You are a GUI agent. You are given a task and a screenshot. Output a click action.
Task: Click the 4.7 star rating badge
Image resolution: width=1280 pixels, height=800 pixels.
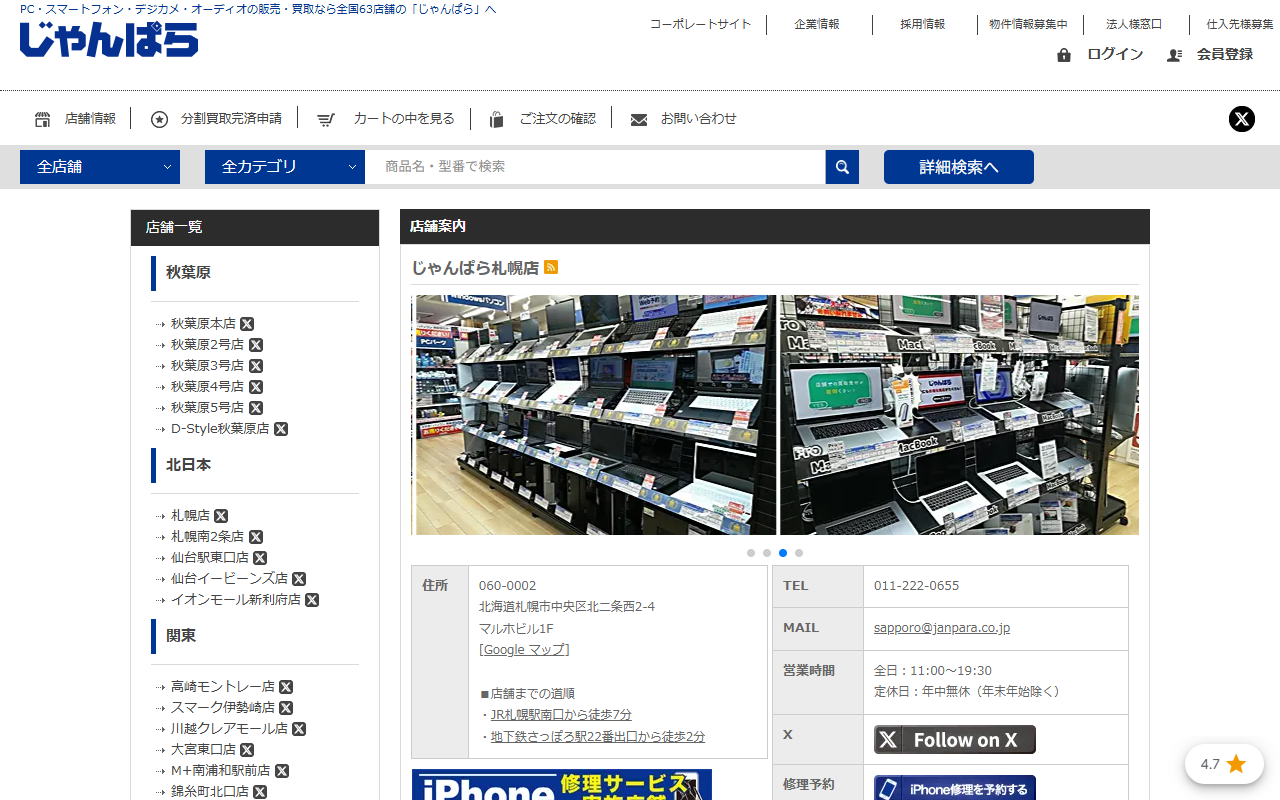[x=1223, y=764]
